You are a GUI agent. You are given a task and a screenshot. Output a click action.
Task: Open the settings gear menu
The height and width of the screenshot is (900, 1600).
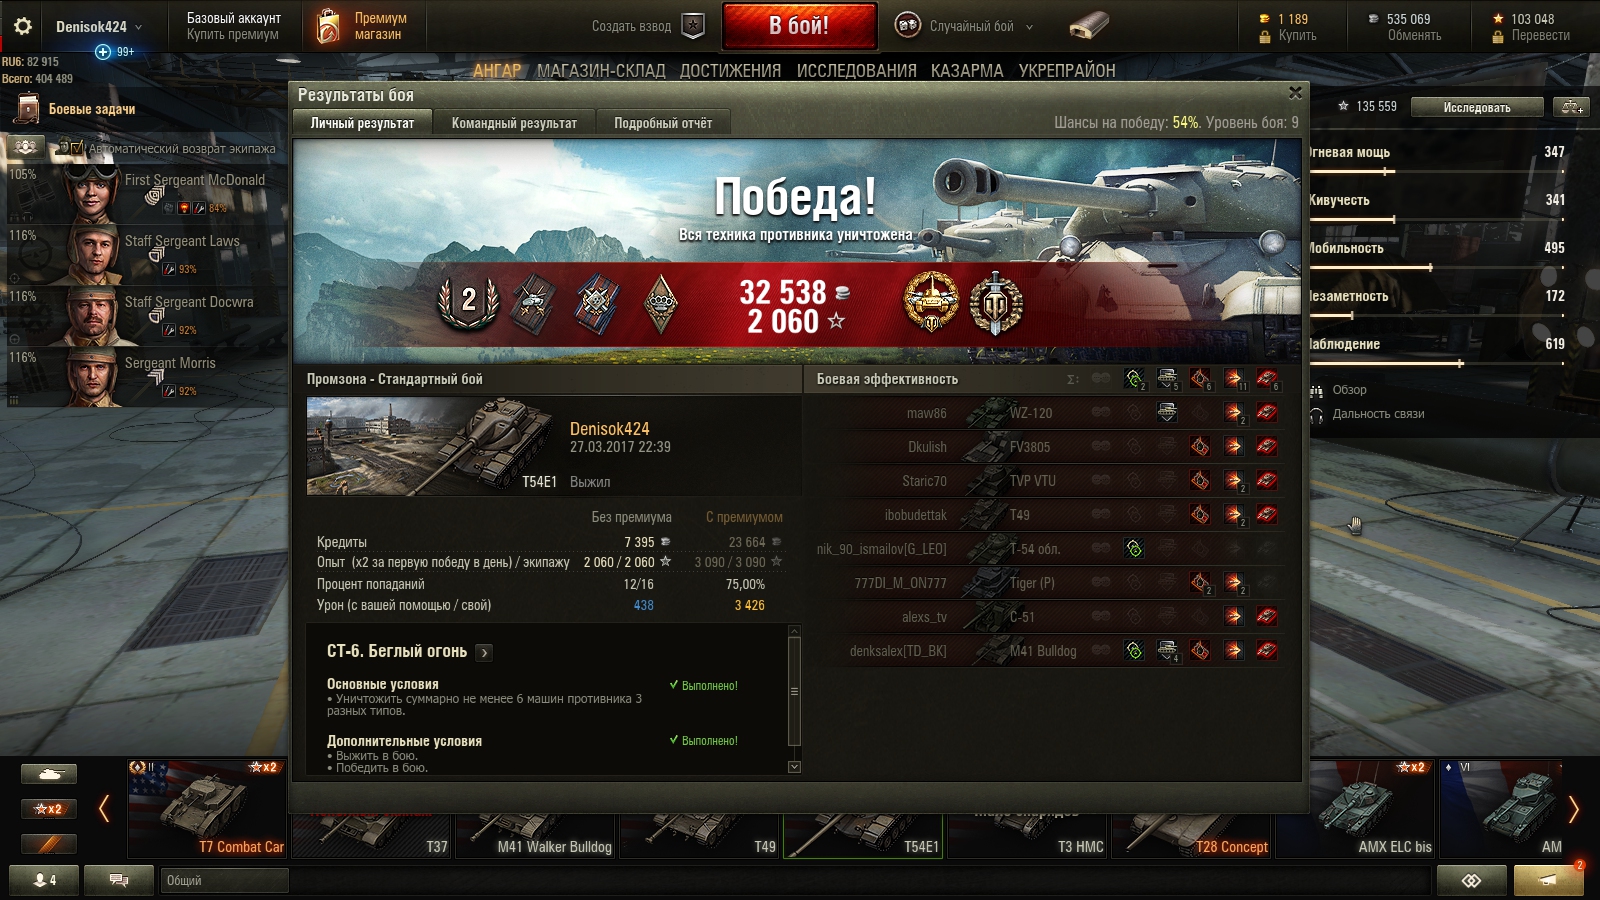[22, 26]
